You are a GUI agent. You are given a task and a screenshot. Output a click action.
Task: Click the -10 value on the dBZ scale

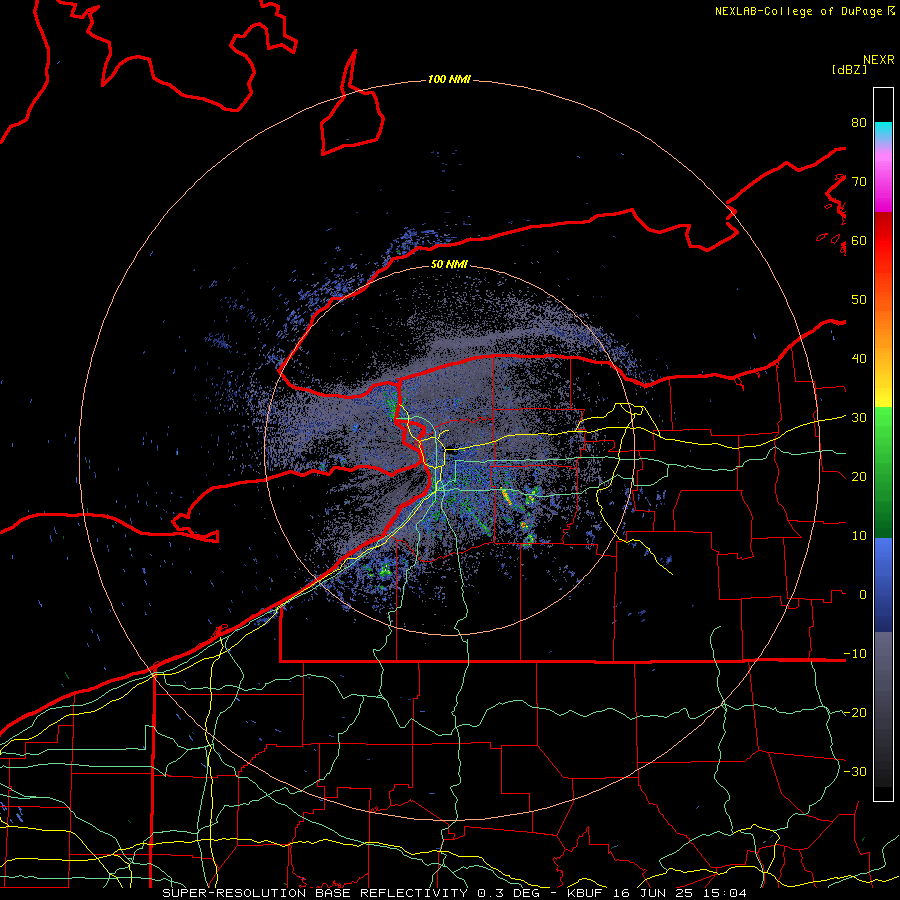tap(855, 653)
